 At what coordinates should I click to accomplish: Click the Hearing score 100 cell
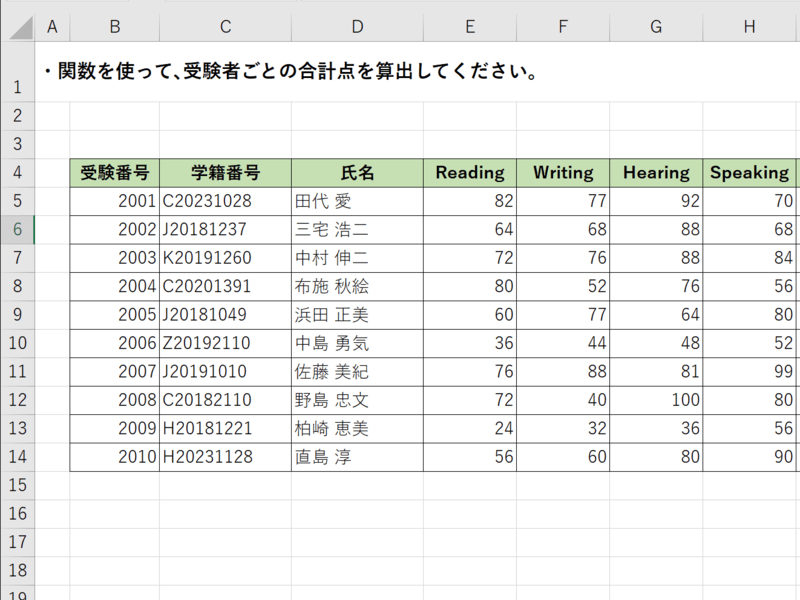(x=656, y=401)
